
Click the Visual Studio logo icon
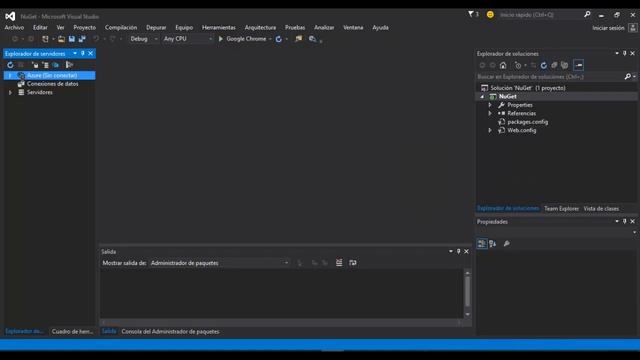pyautogui.click(x=10, y=16)
